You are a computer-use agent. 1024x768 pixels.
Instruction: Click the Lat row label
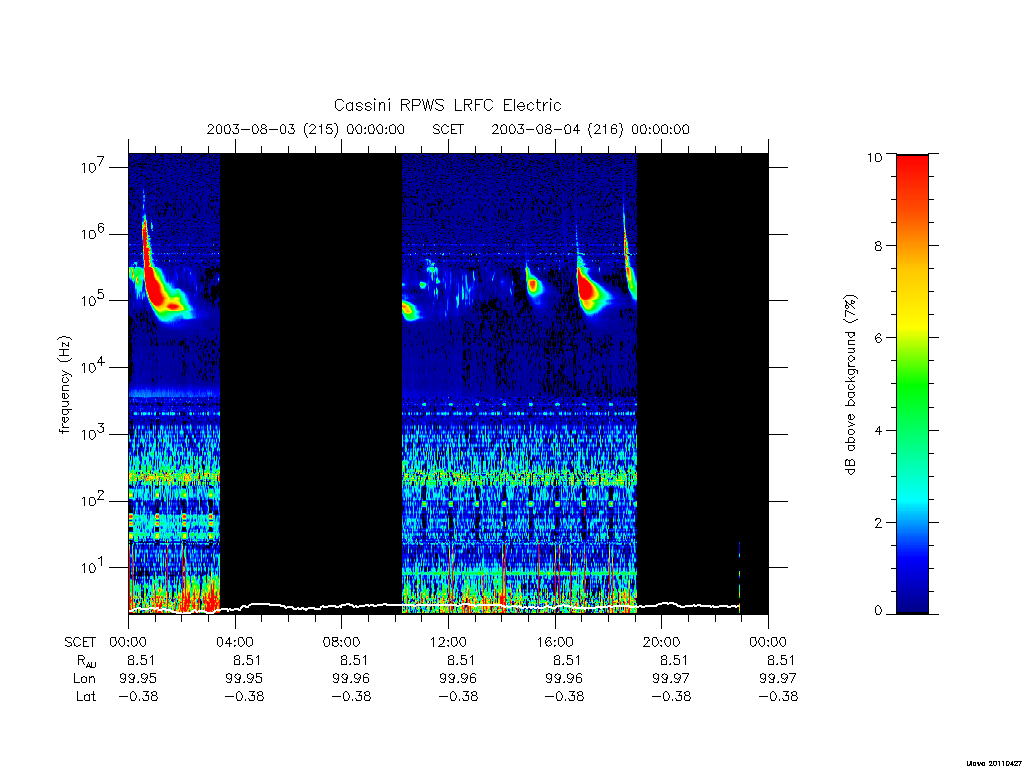(86, 696)
